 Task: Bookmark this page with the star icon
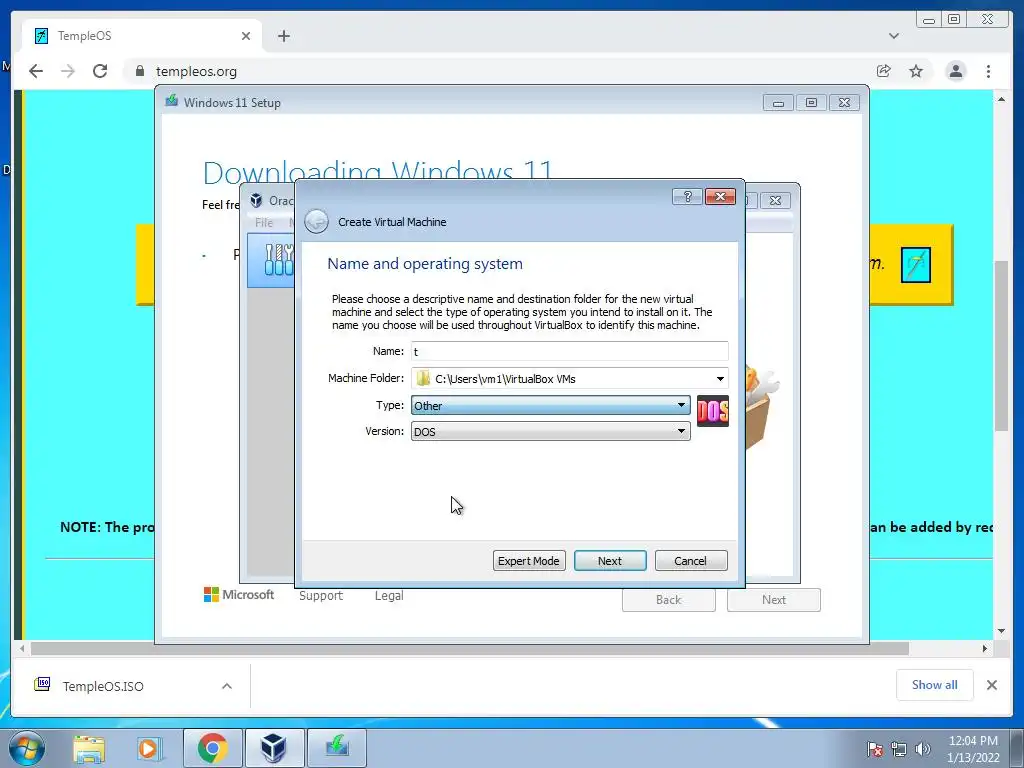tap(916, 71)
